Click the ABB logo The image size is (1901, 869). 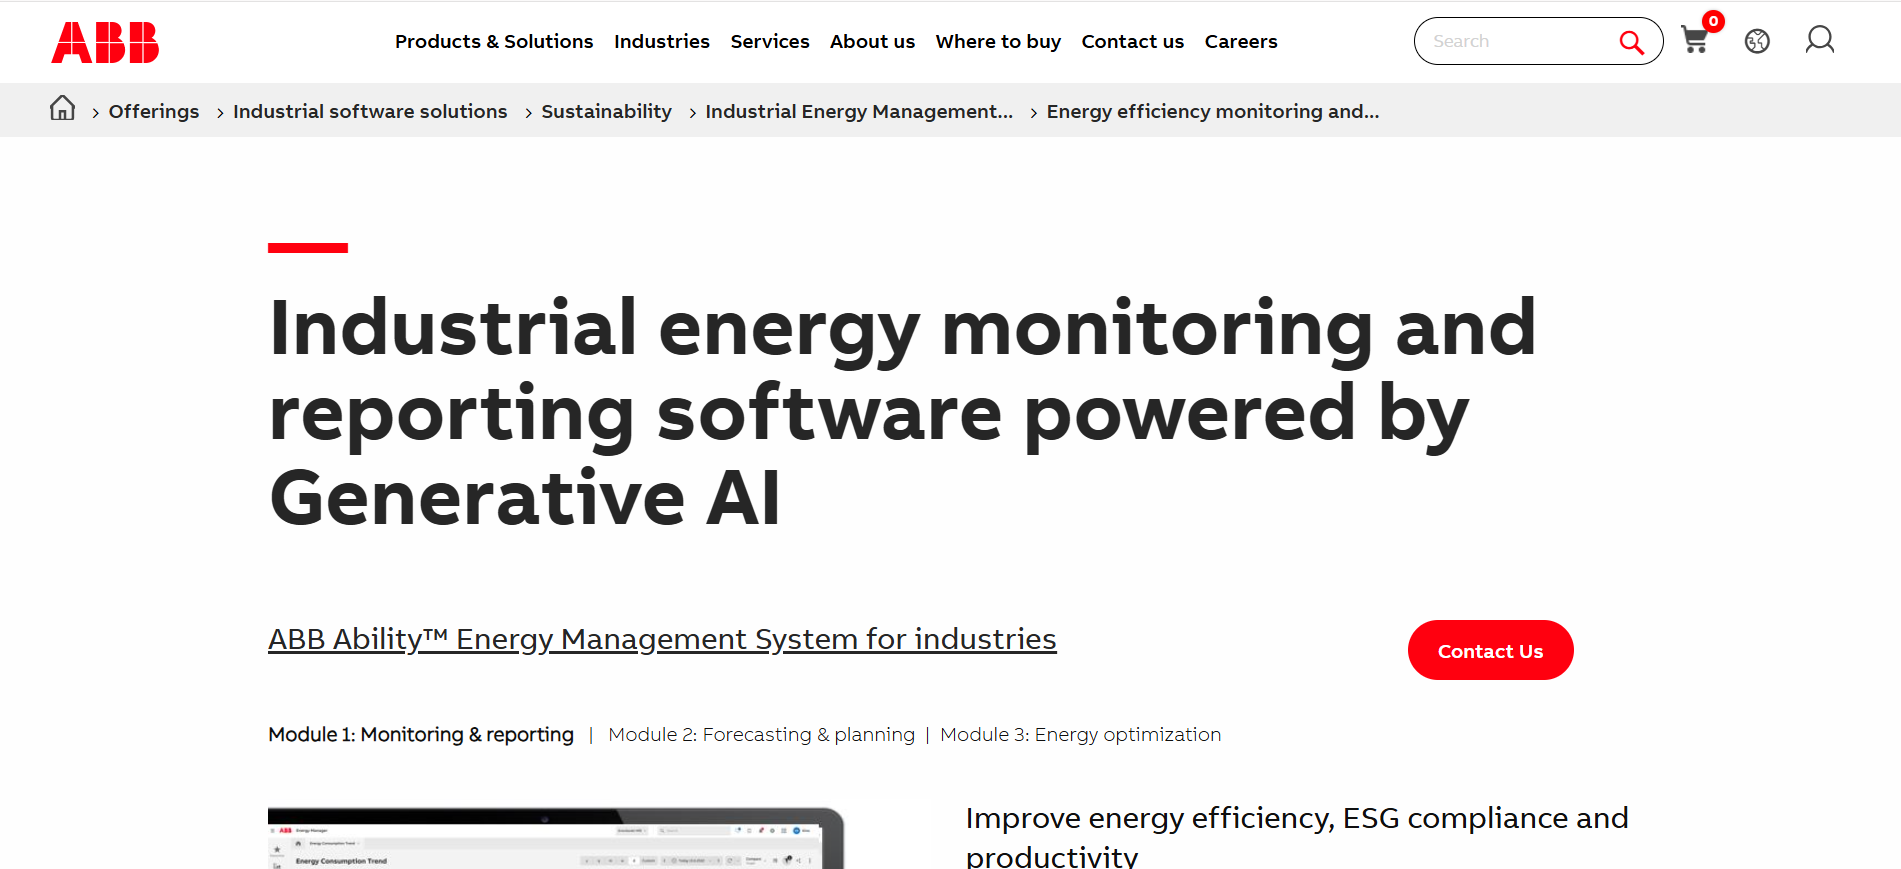105,42
